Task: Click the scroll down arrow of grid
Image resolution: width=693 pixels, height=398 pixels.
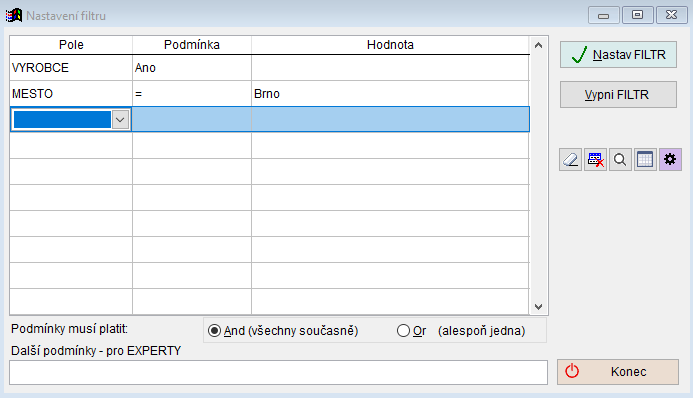Action: click(538, 307)
